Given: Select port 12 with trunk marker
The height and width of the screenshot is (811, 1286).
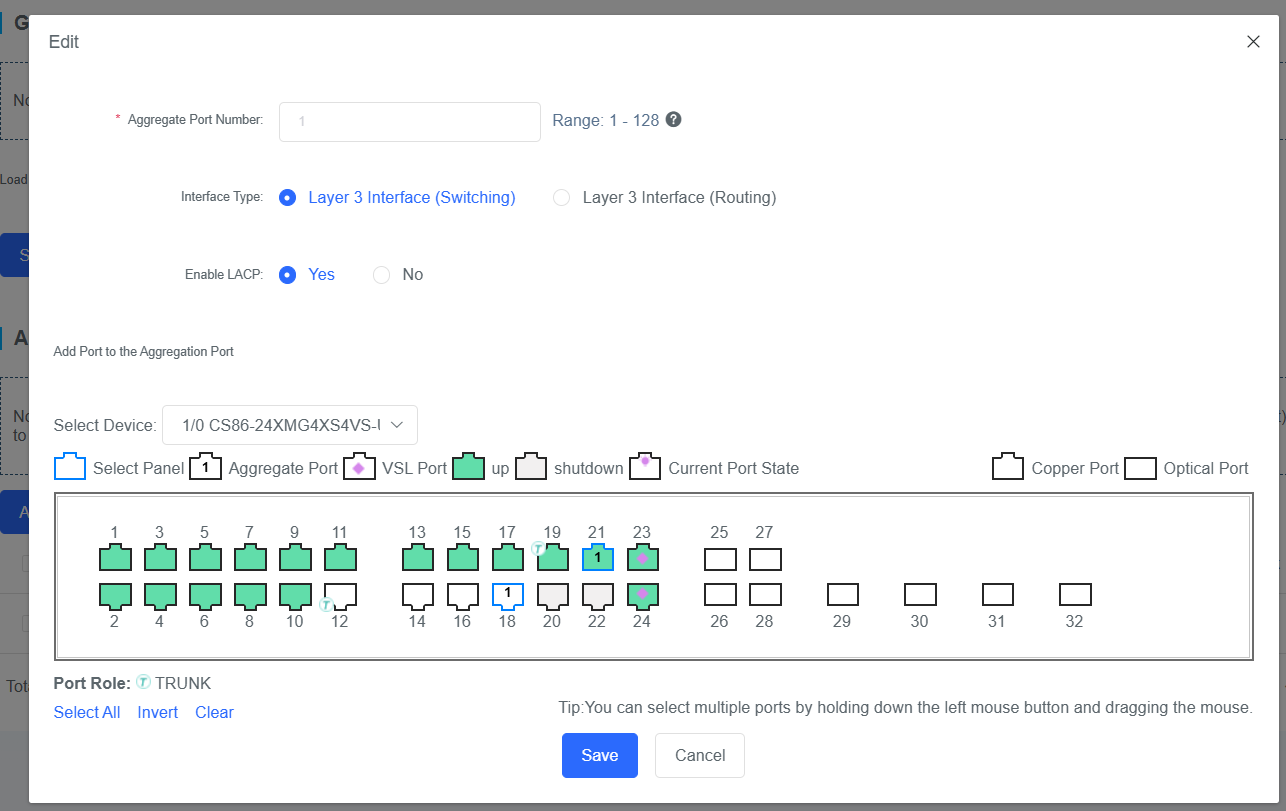Looking at the screenshot, I should click(340, 595).
